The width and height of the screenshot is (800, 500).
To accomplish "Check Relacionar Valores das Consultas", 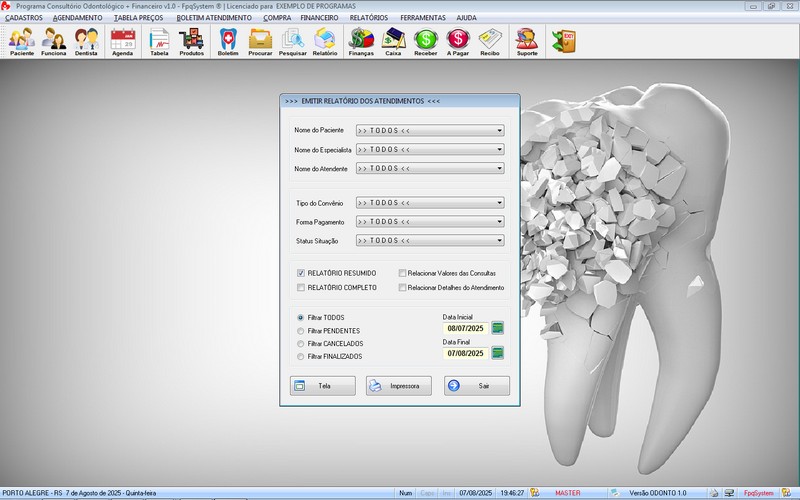I will [x=402, y=273].
